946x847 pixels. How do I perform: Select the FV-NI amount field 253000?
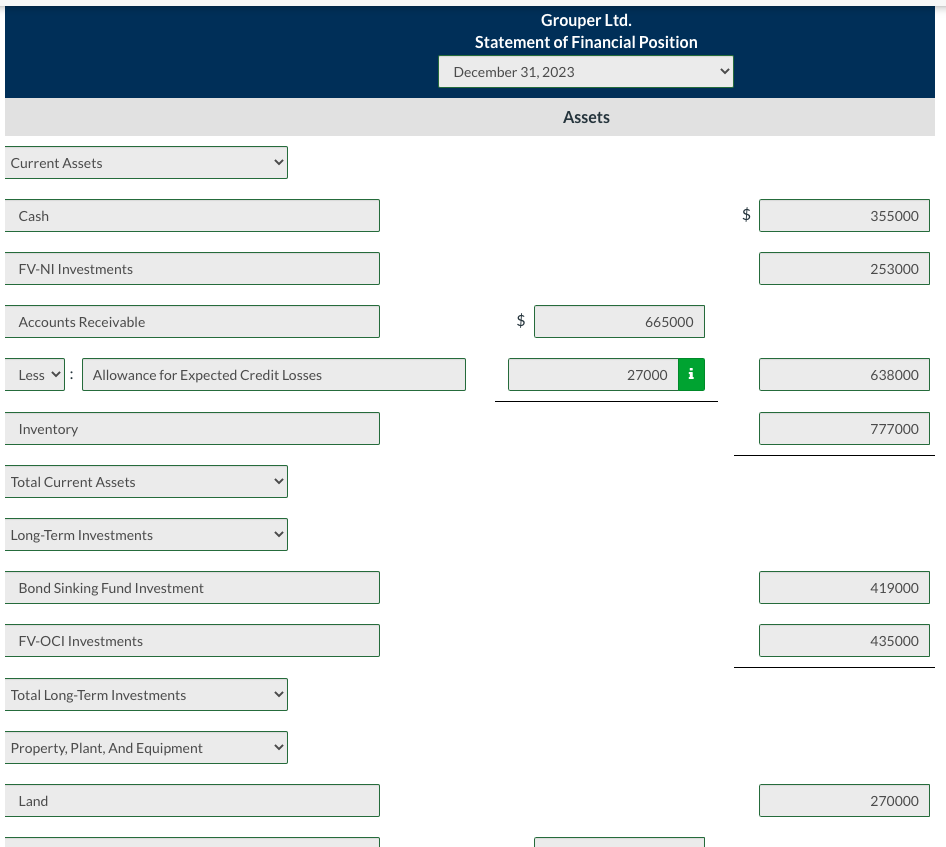[844, 268]
